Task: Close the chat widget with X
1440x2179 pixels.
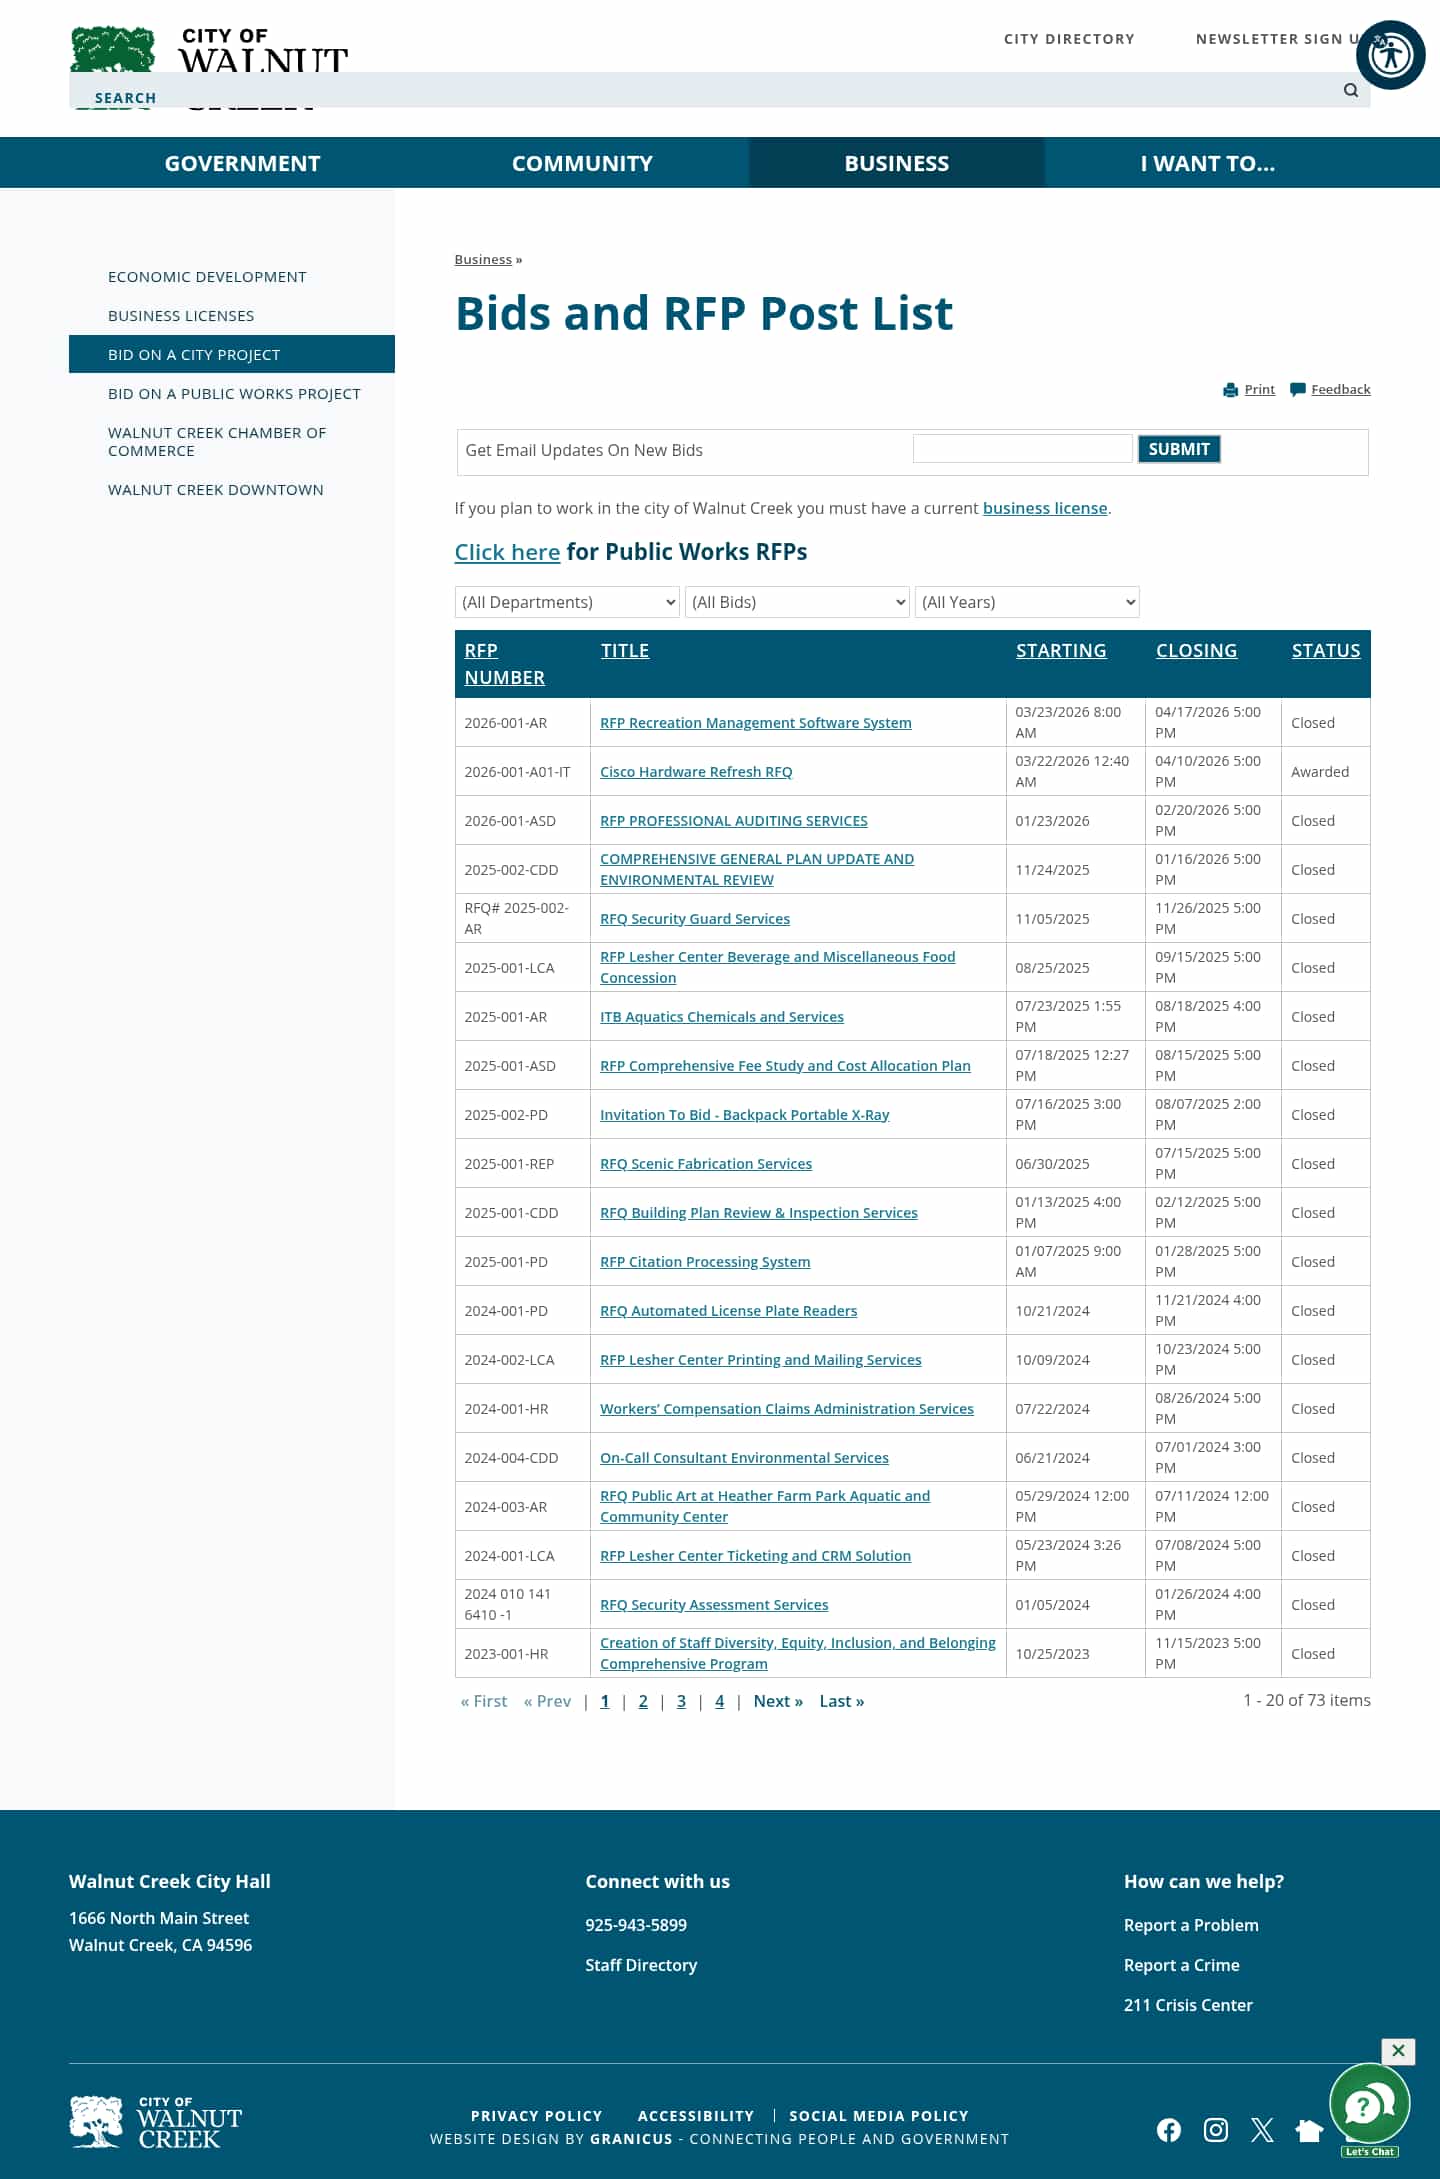Action: point(1398,2051)
